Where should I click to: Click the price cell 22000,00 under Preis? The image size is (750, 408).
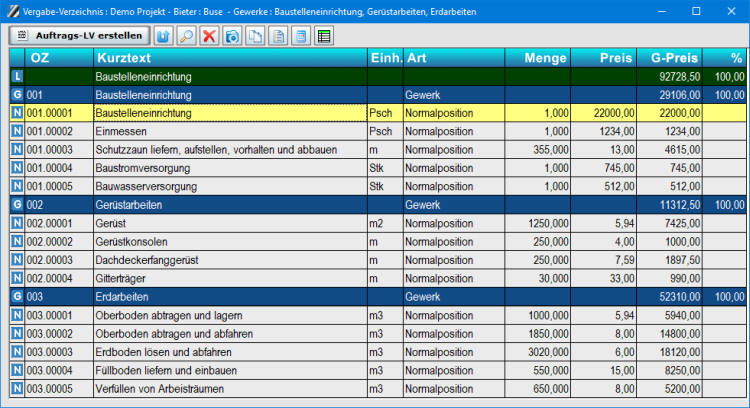[604, 113]
